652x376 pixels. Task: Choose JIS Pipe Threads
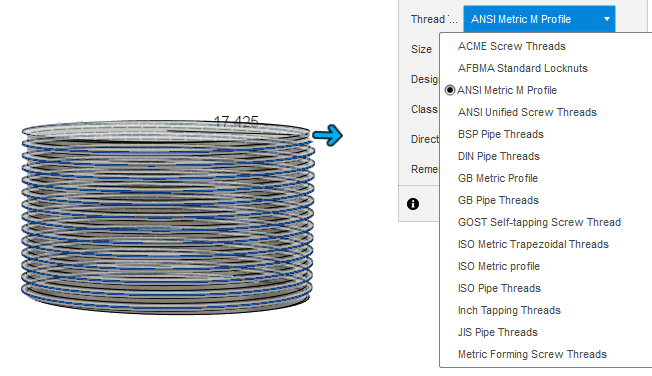pos(498,333)
